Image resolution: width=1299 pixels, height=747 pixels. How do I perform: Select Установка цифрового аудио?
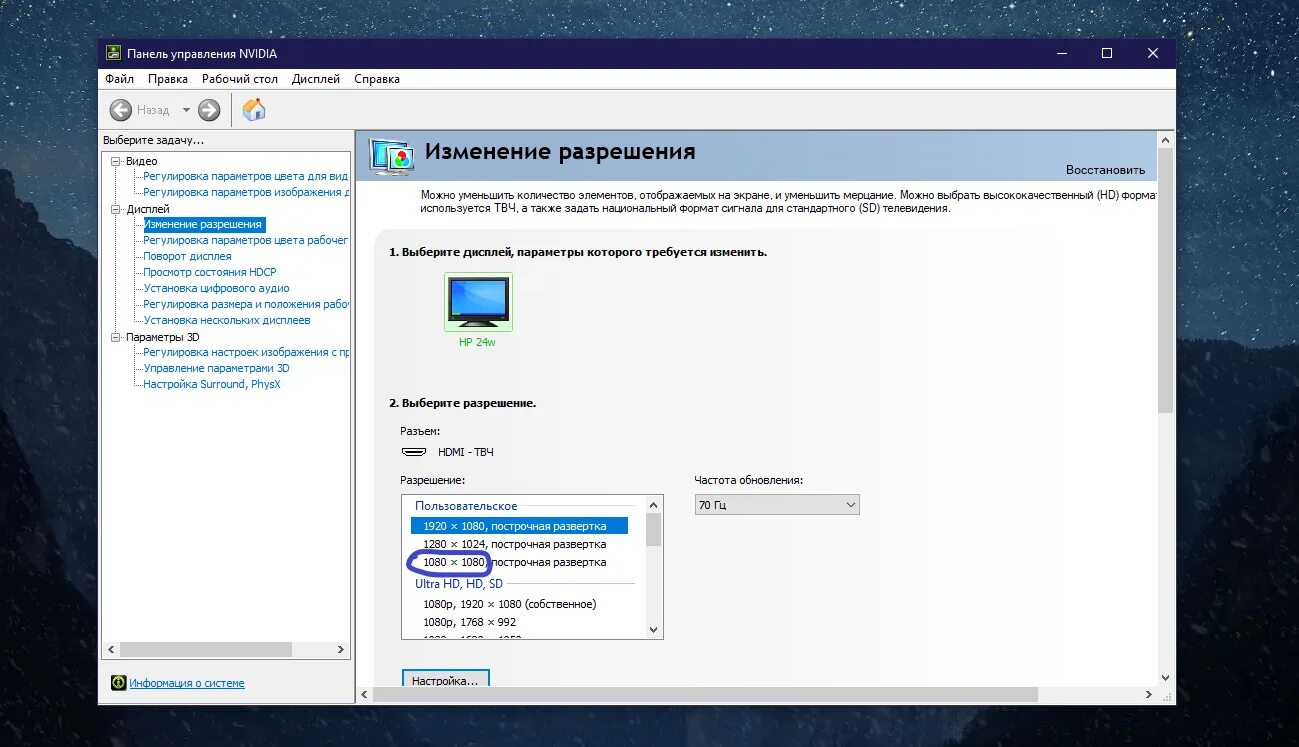[x=216, y=288]
